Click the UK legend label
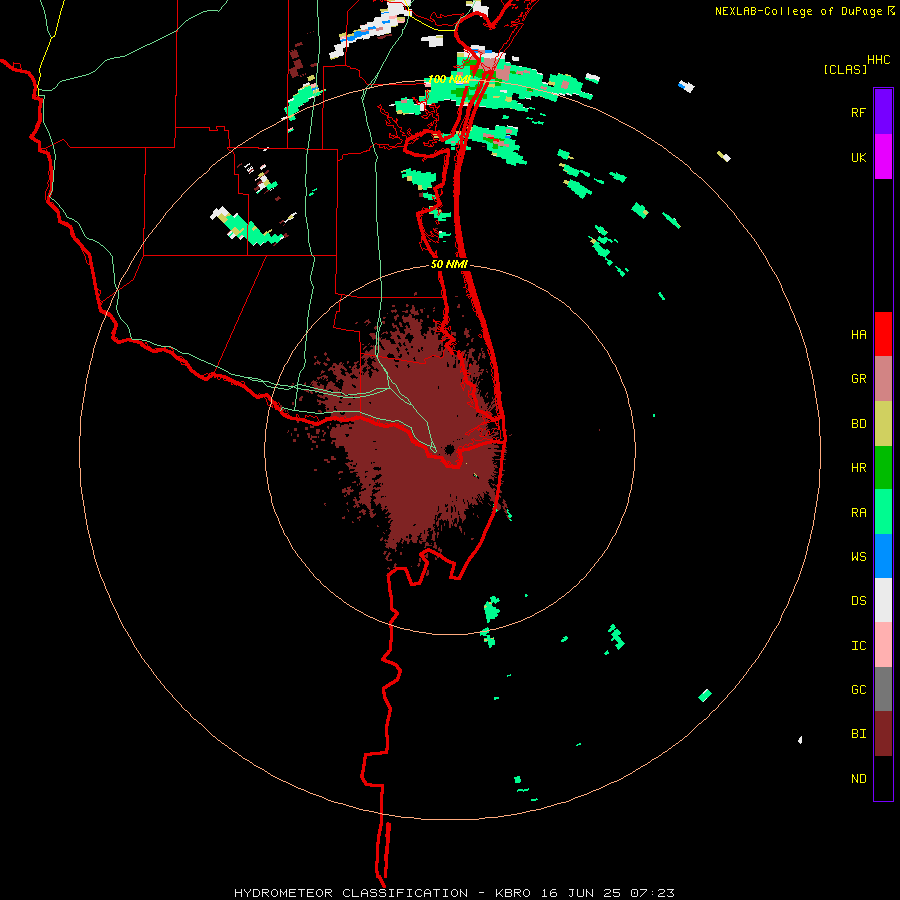The height and width of the screenshot is (900, 900). coord(858,157)
